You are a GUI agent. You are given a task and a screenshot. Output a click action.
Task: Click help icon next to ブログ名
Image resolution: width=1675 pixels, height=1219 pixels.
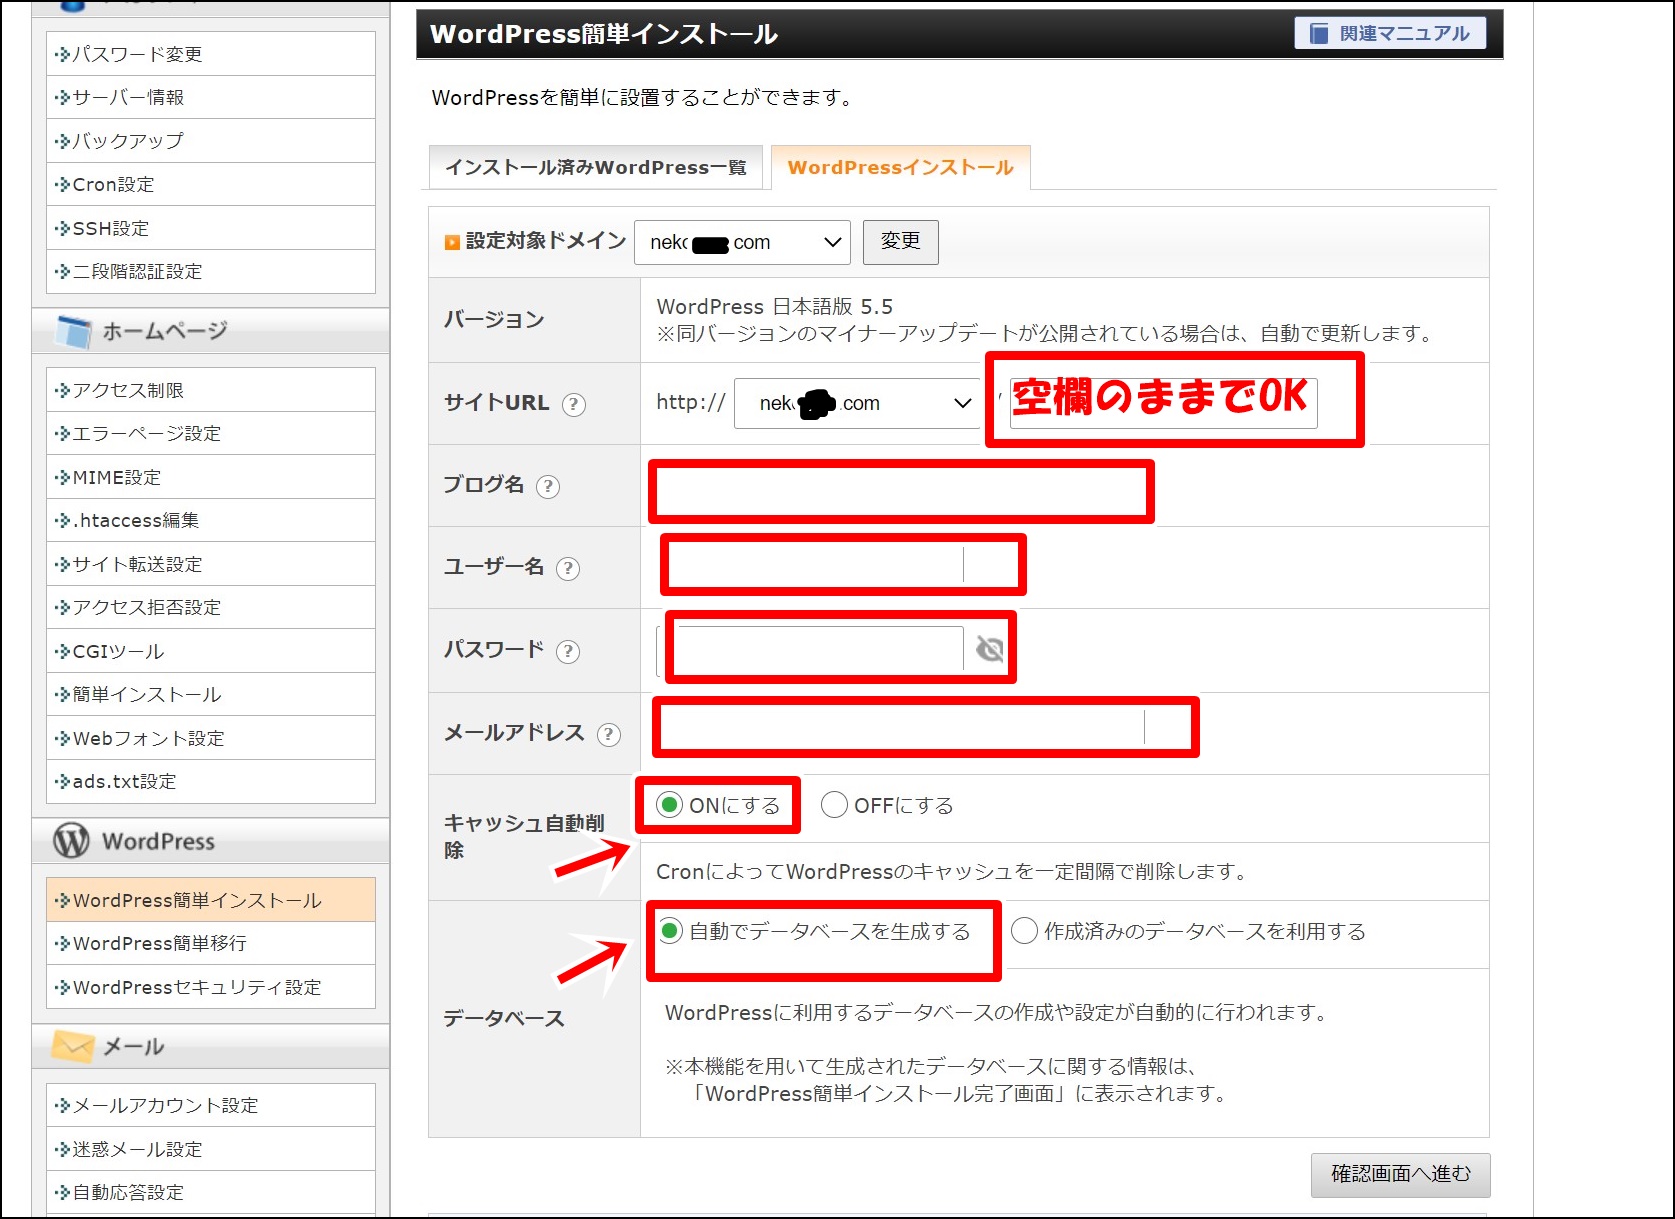[x=547, y=486]
